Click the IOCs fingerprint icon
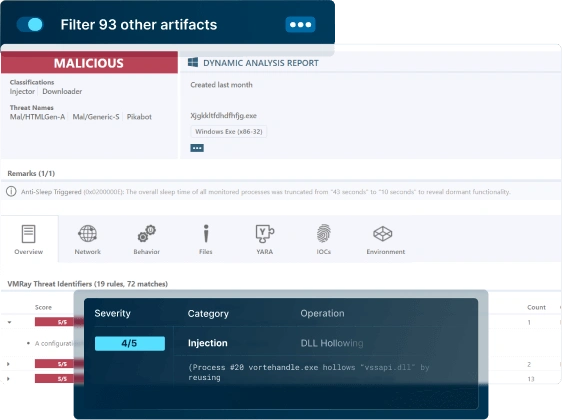Viewport: 562px width, 420px height. tap(324, 234)
